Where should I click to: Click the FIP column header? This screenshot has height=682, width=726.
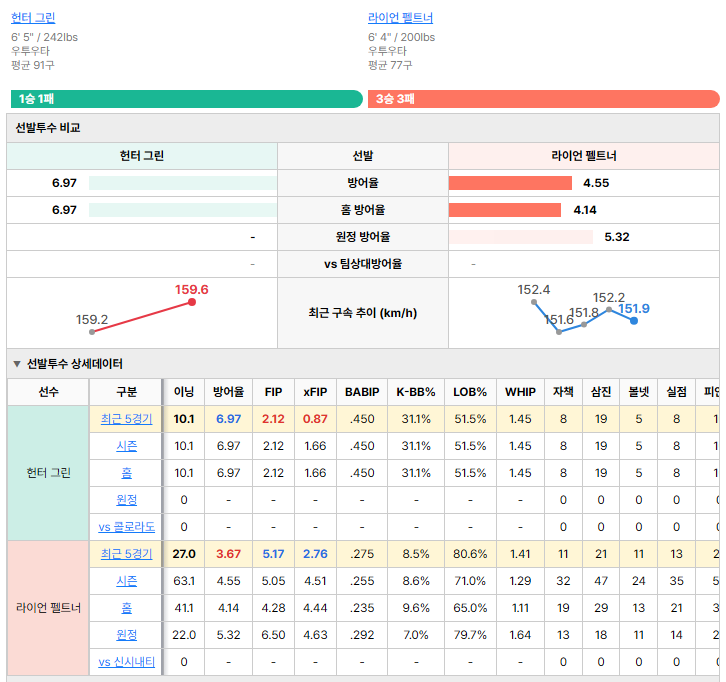[x=273, y=392]
